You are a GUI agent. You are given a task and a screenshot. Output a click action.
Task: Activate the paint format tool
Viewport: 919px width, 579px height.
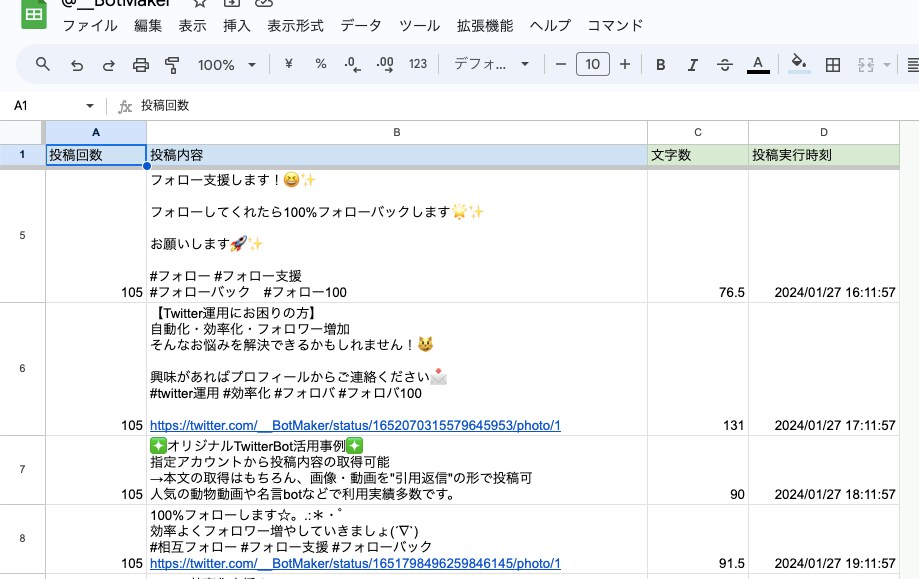[x=172, y=64]
